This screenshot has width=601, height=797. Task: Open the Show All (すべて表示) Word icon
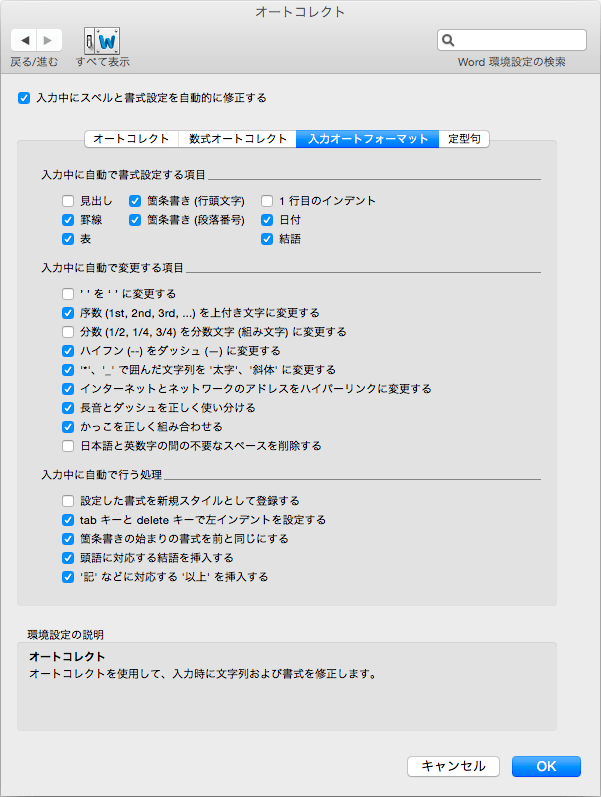101,41
